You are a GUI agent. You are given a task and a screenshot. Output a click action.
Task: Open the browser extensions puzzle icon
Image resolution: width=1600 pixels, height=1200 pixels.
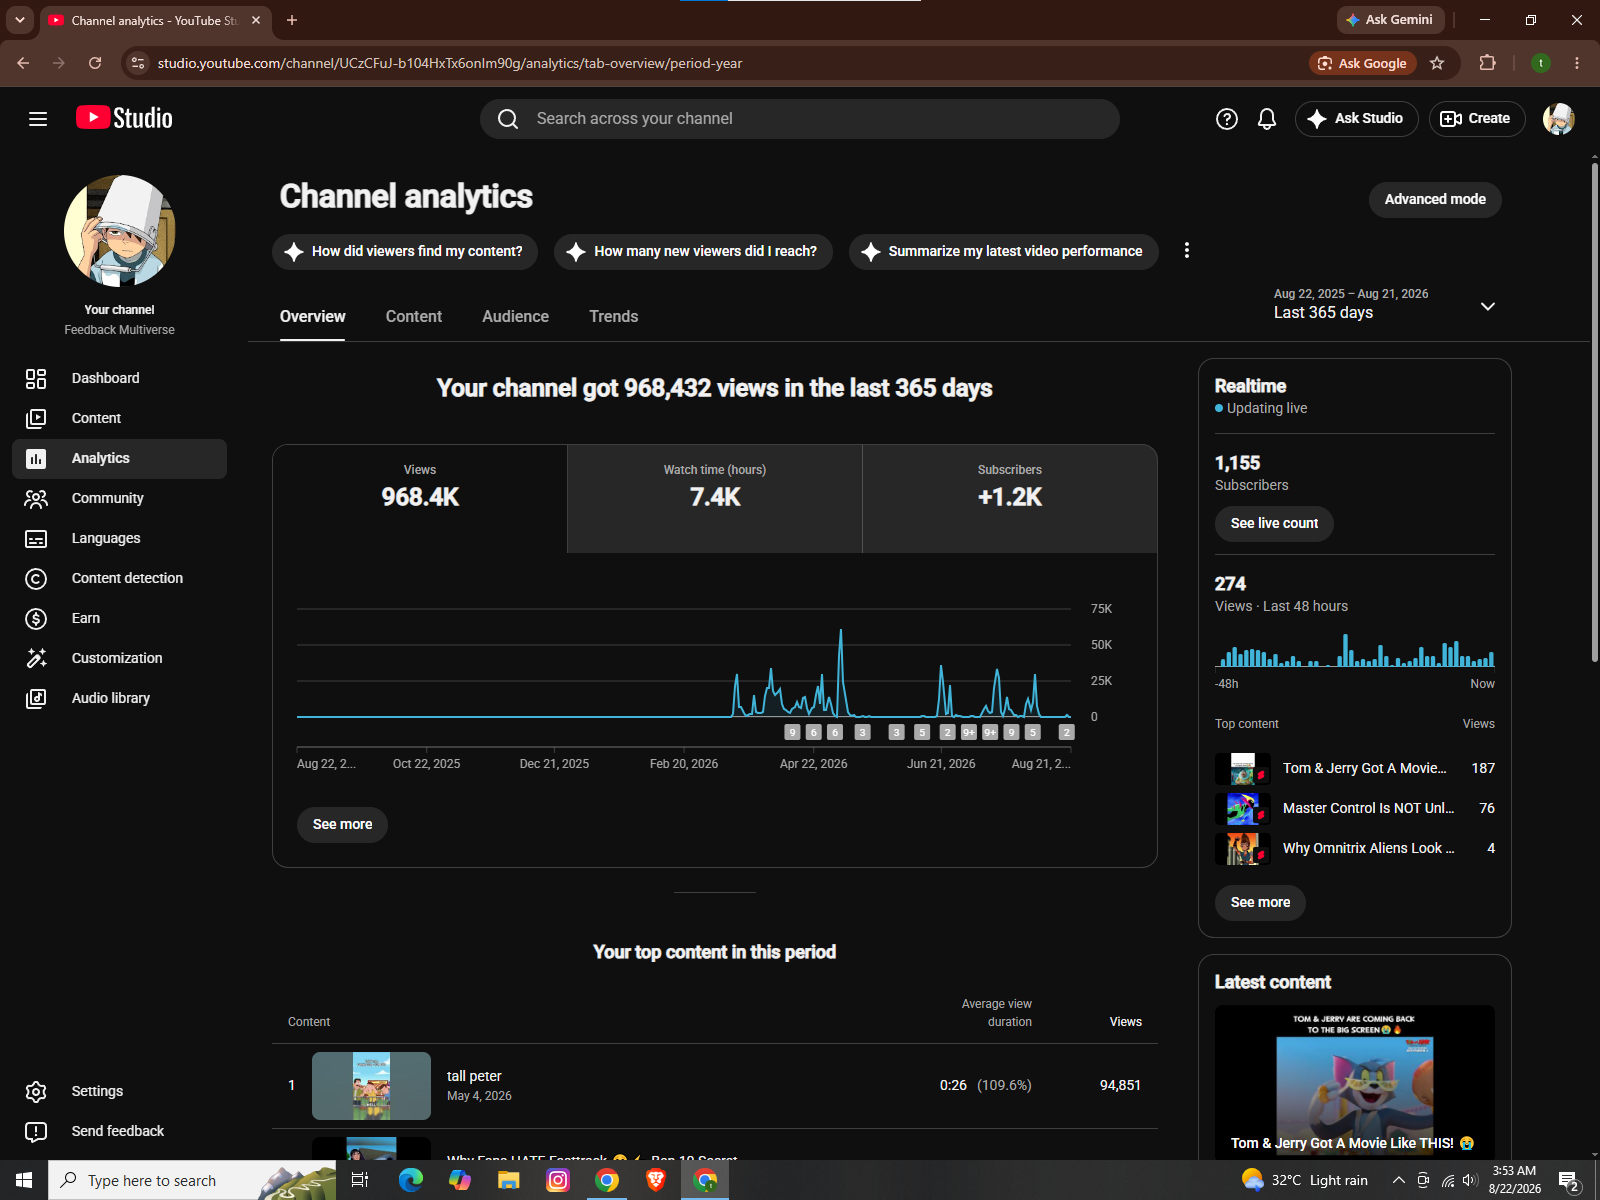1487,63
